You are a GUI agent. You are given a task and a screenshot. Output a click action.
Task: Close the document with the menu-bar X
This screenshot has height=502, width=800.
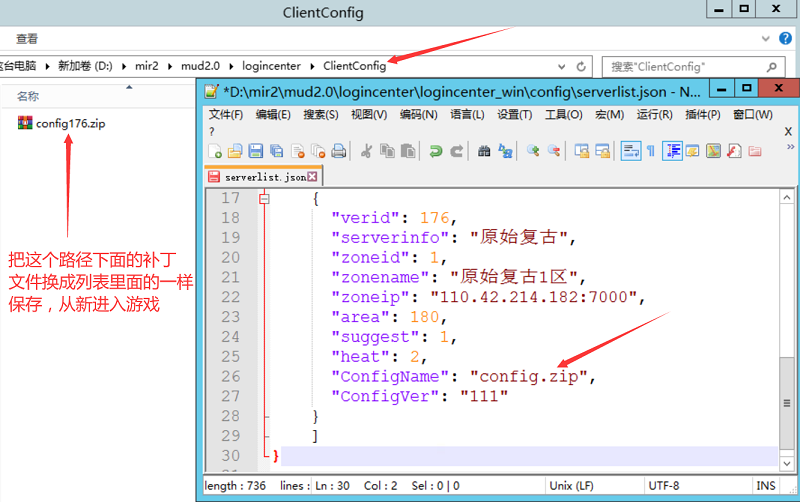click(788, 132)
